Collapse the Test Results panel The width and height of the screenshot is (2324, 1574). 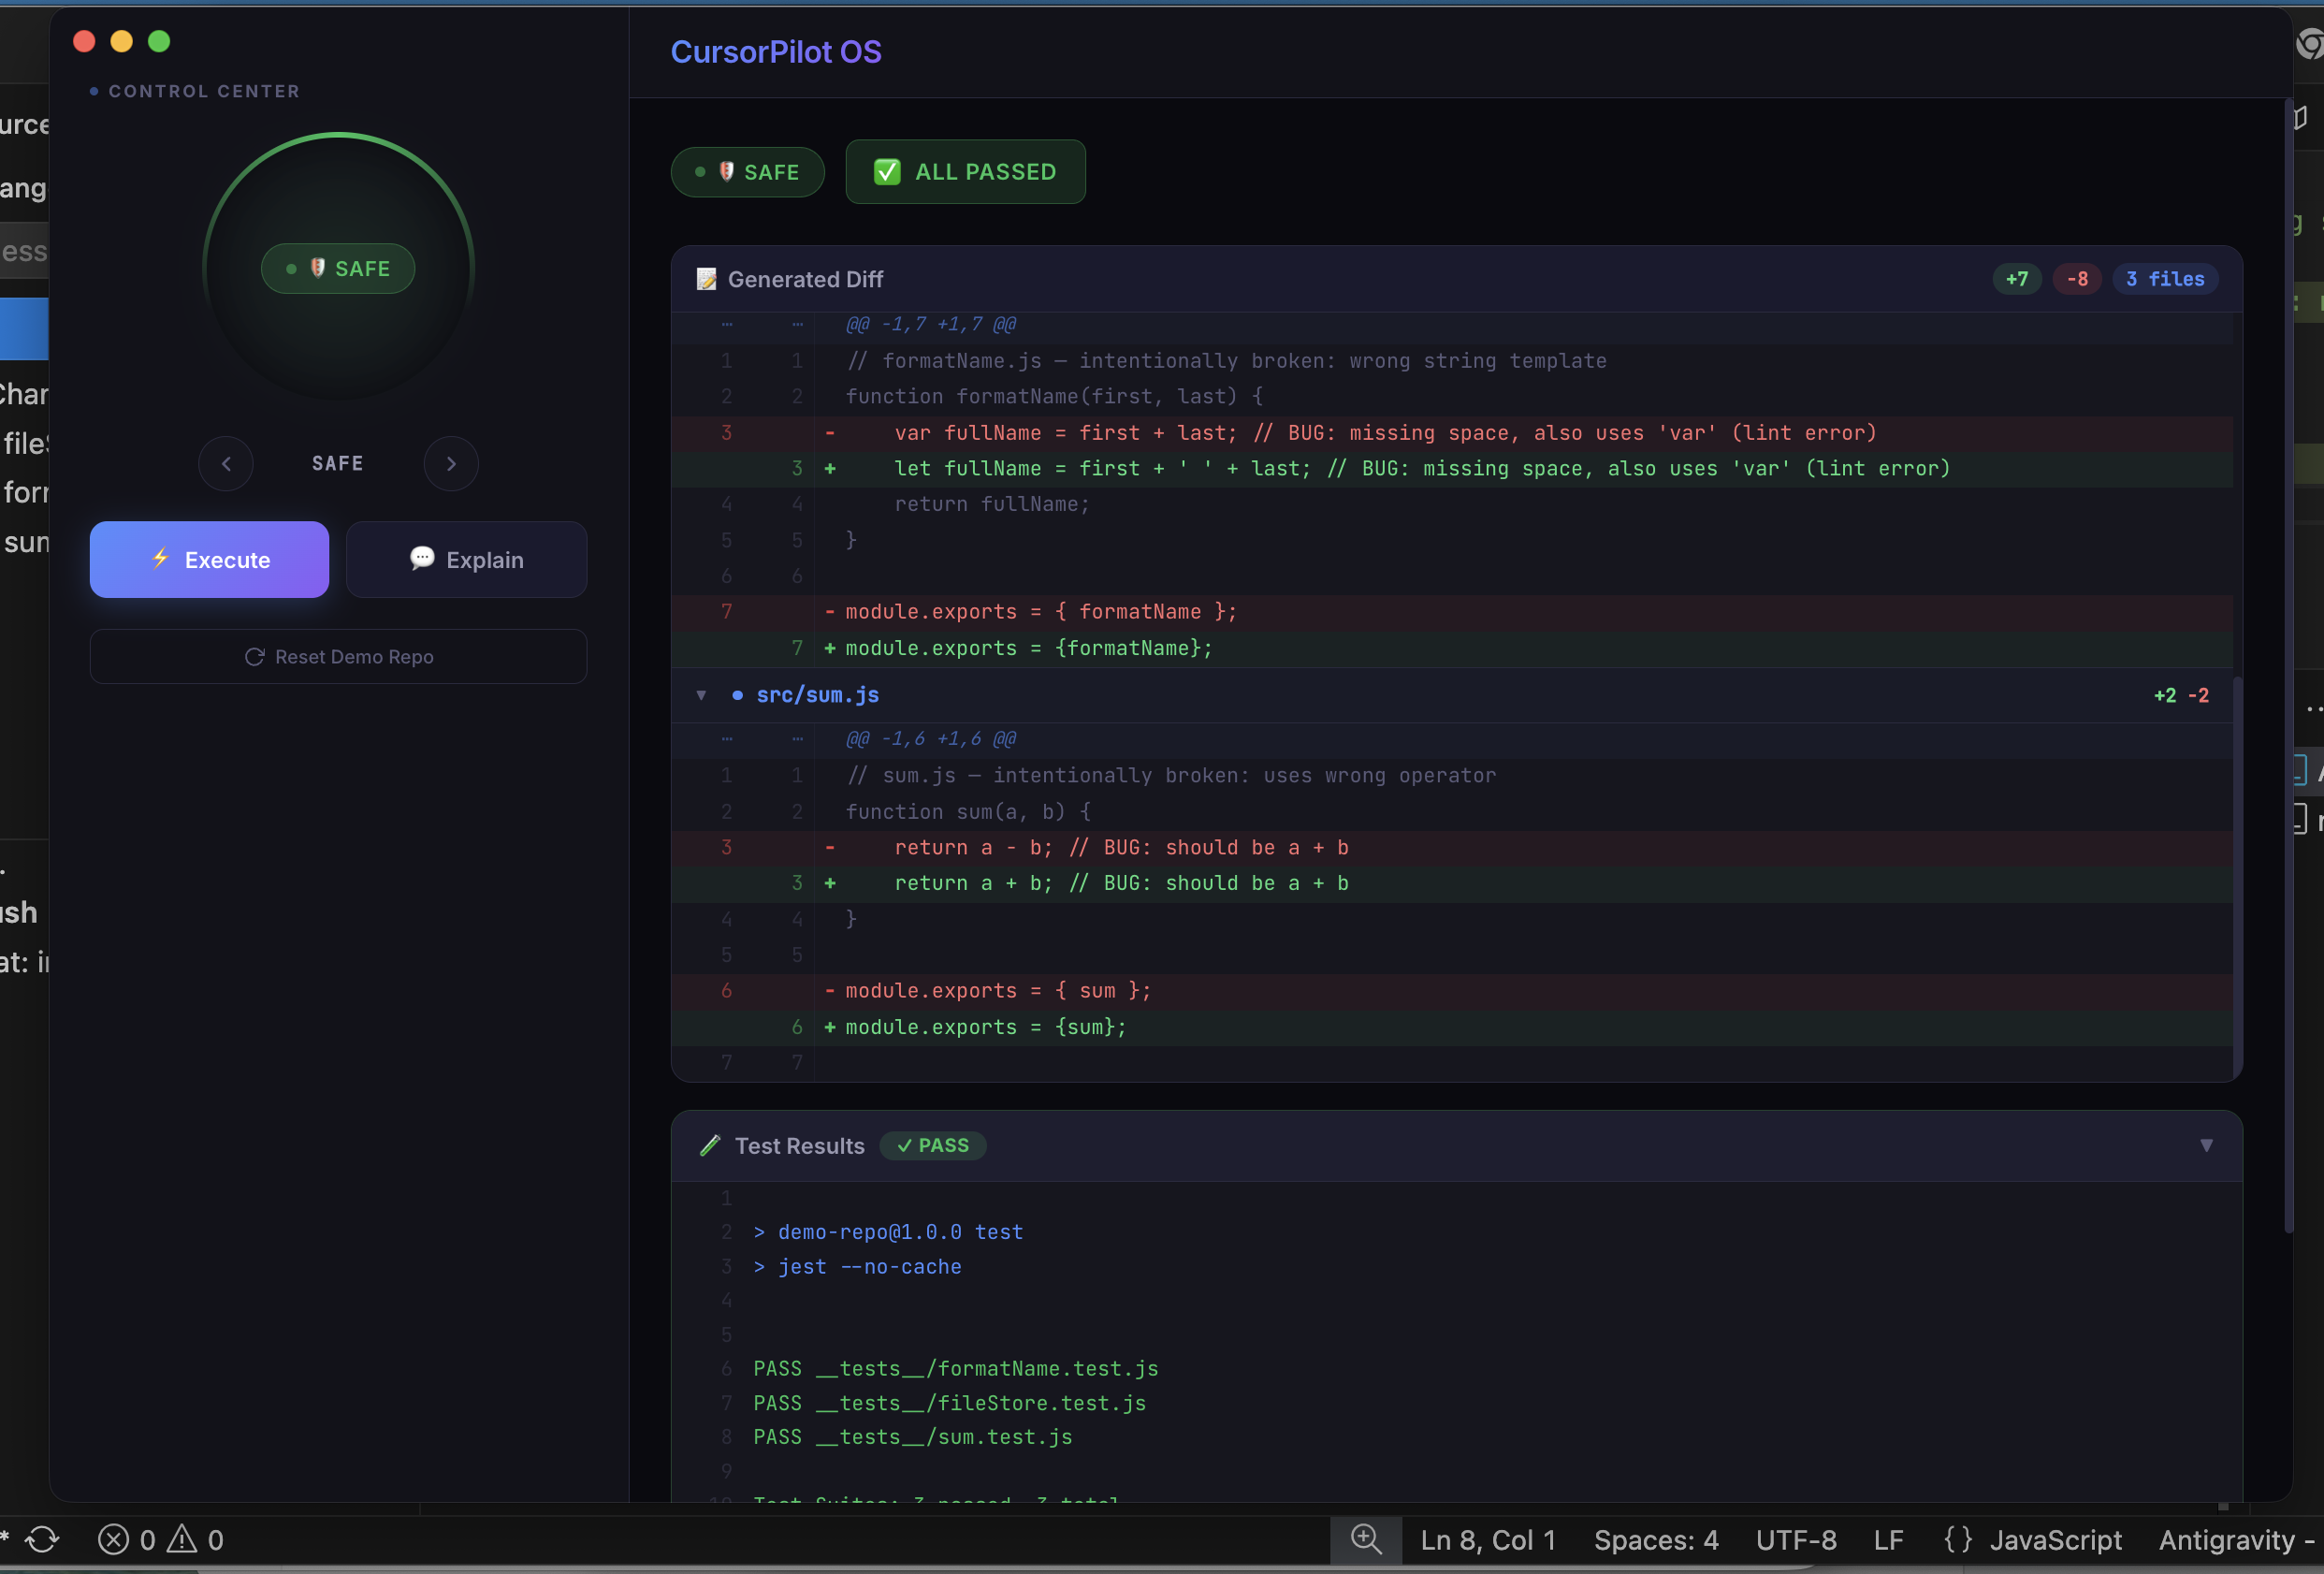point(2205,1145)
